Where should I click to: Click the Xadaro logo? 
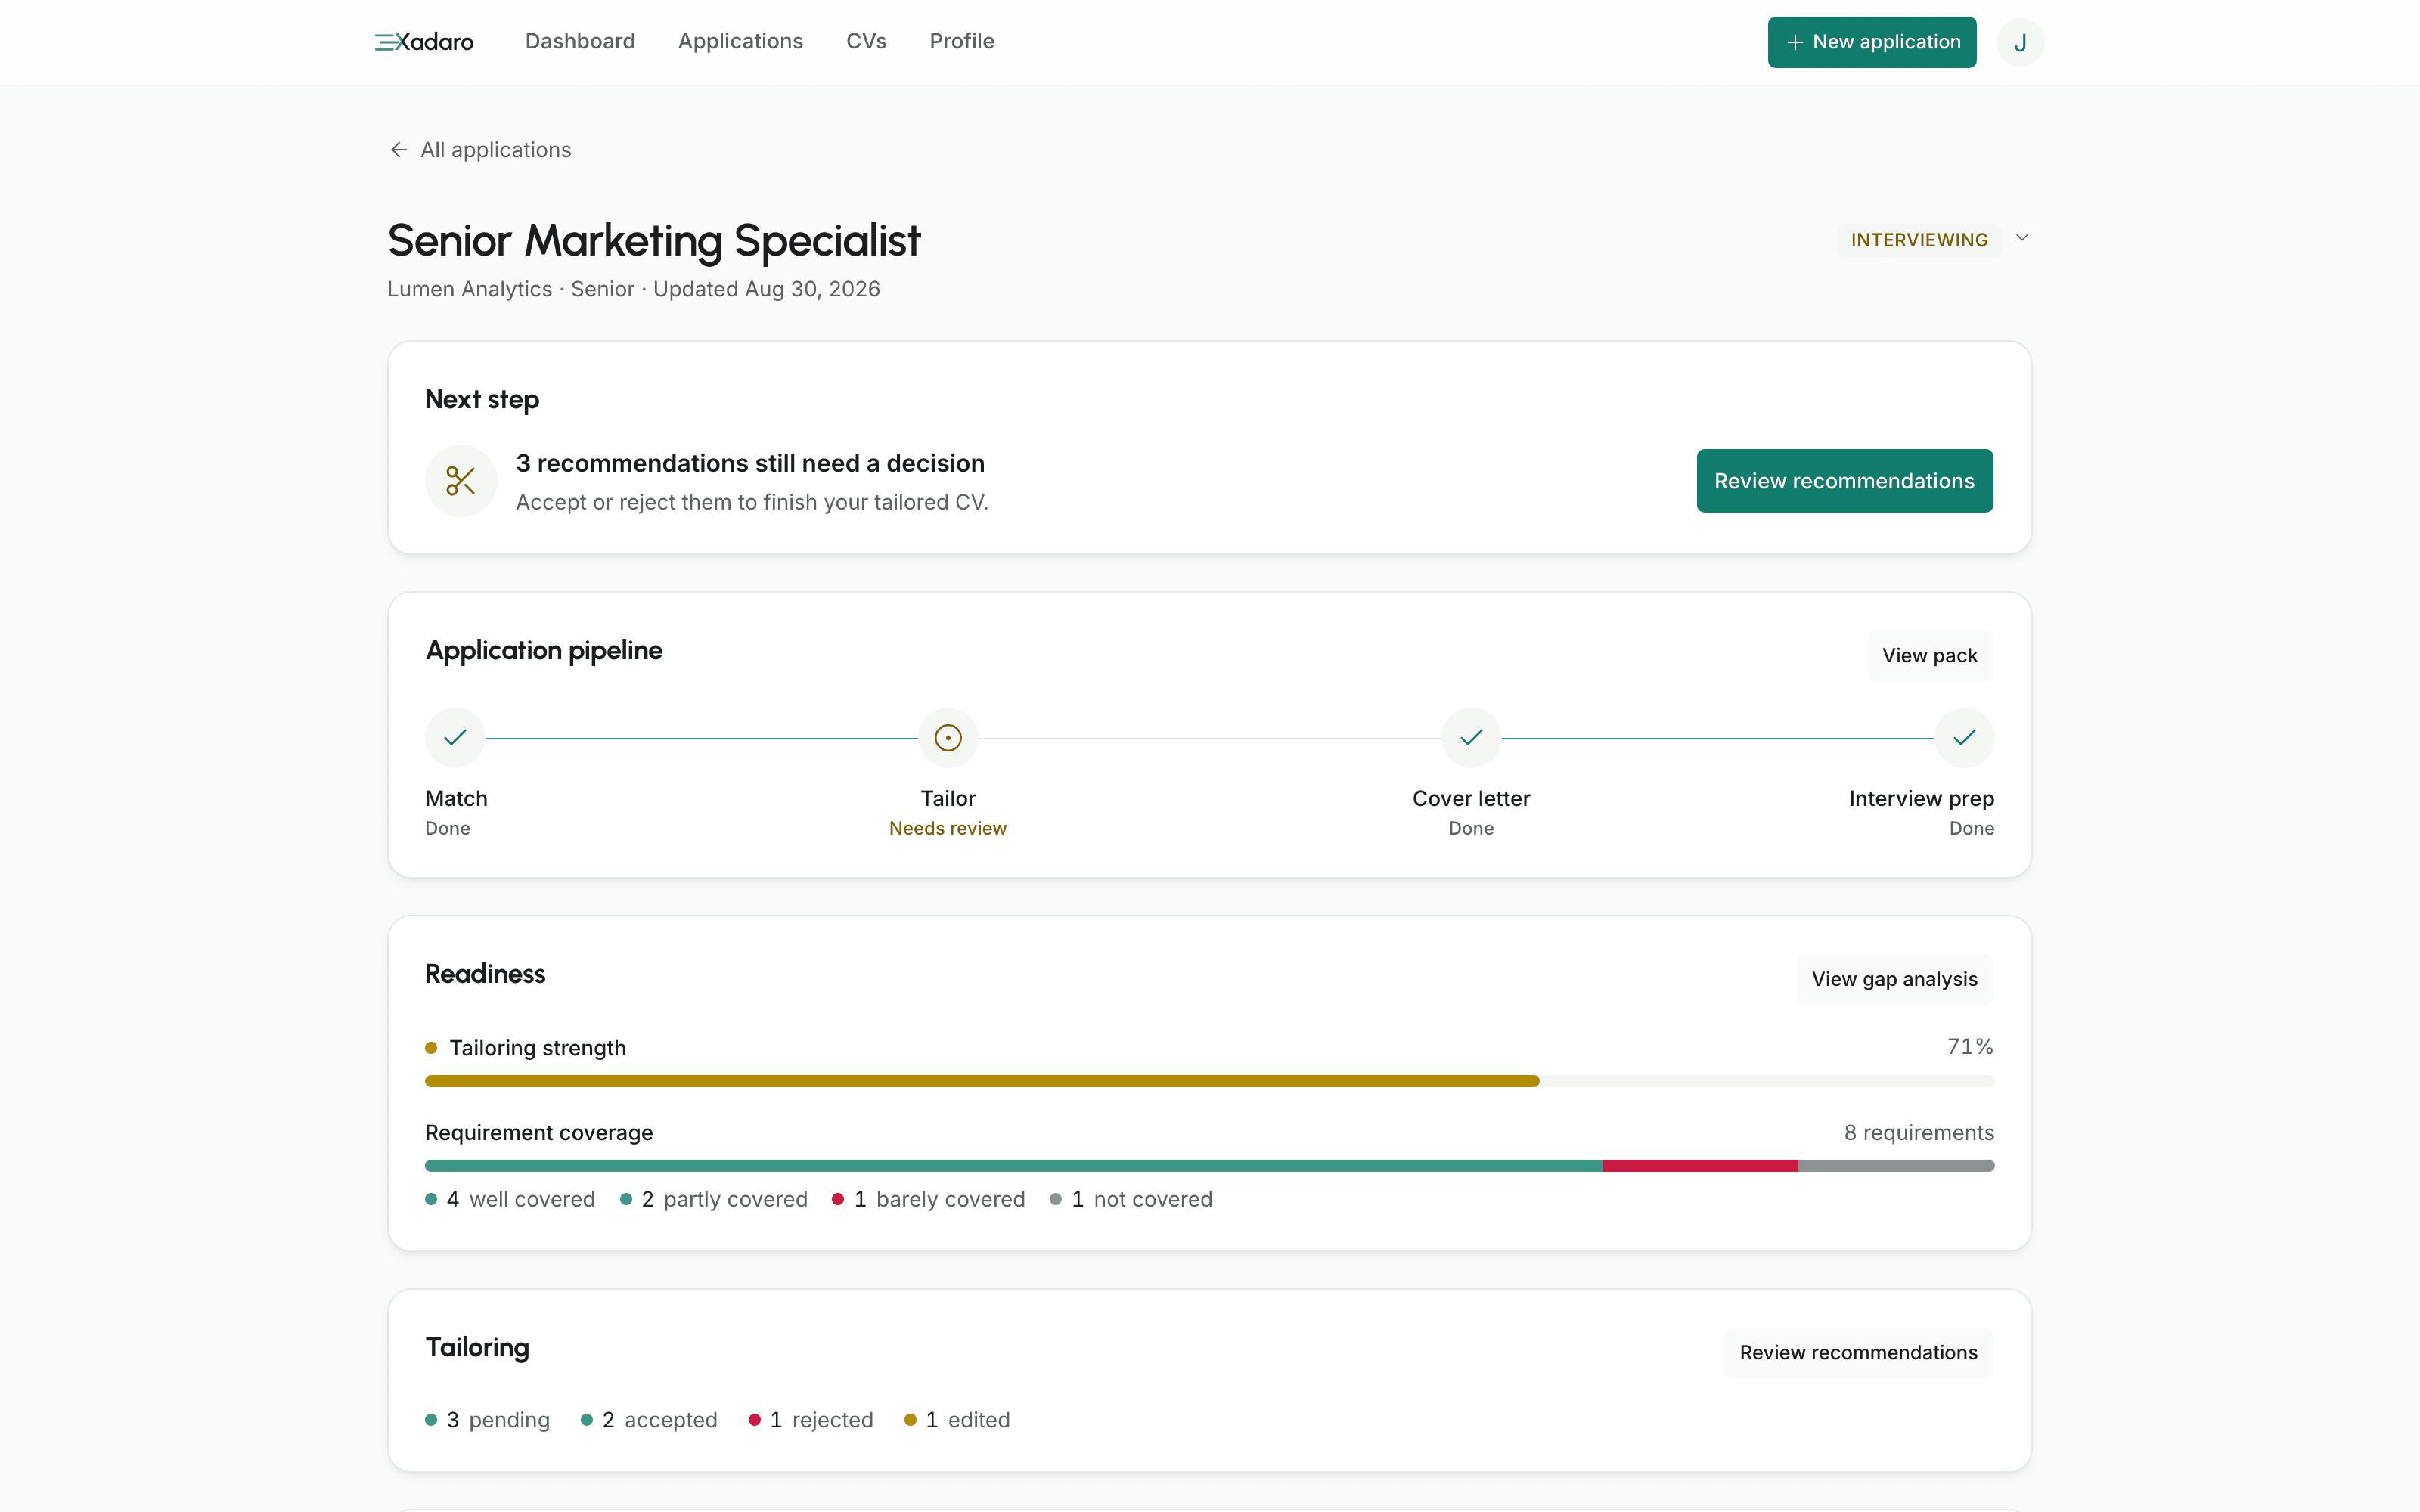click(x=424, y=42)
